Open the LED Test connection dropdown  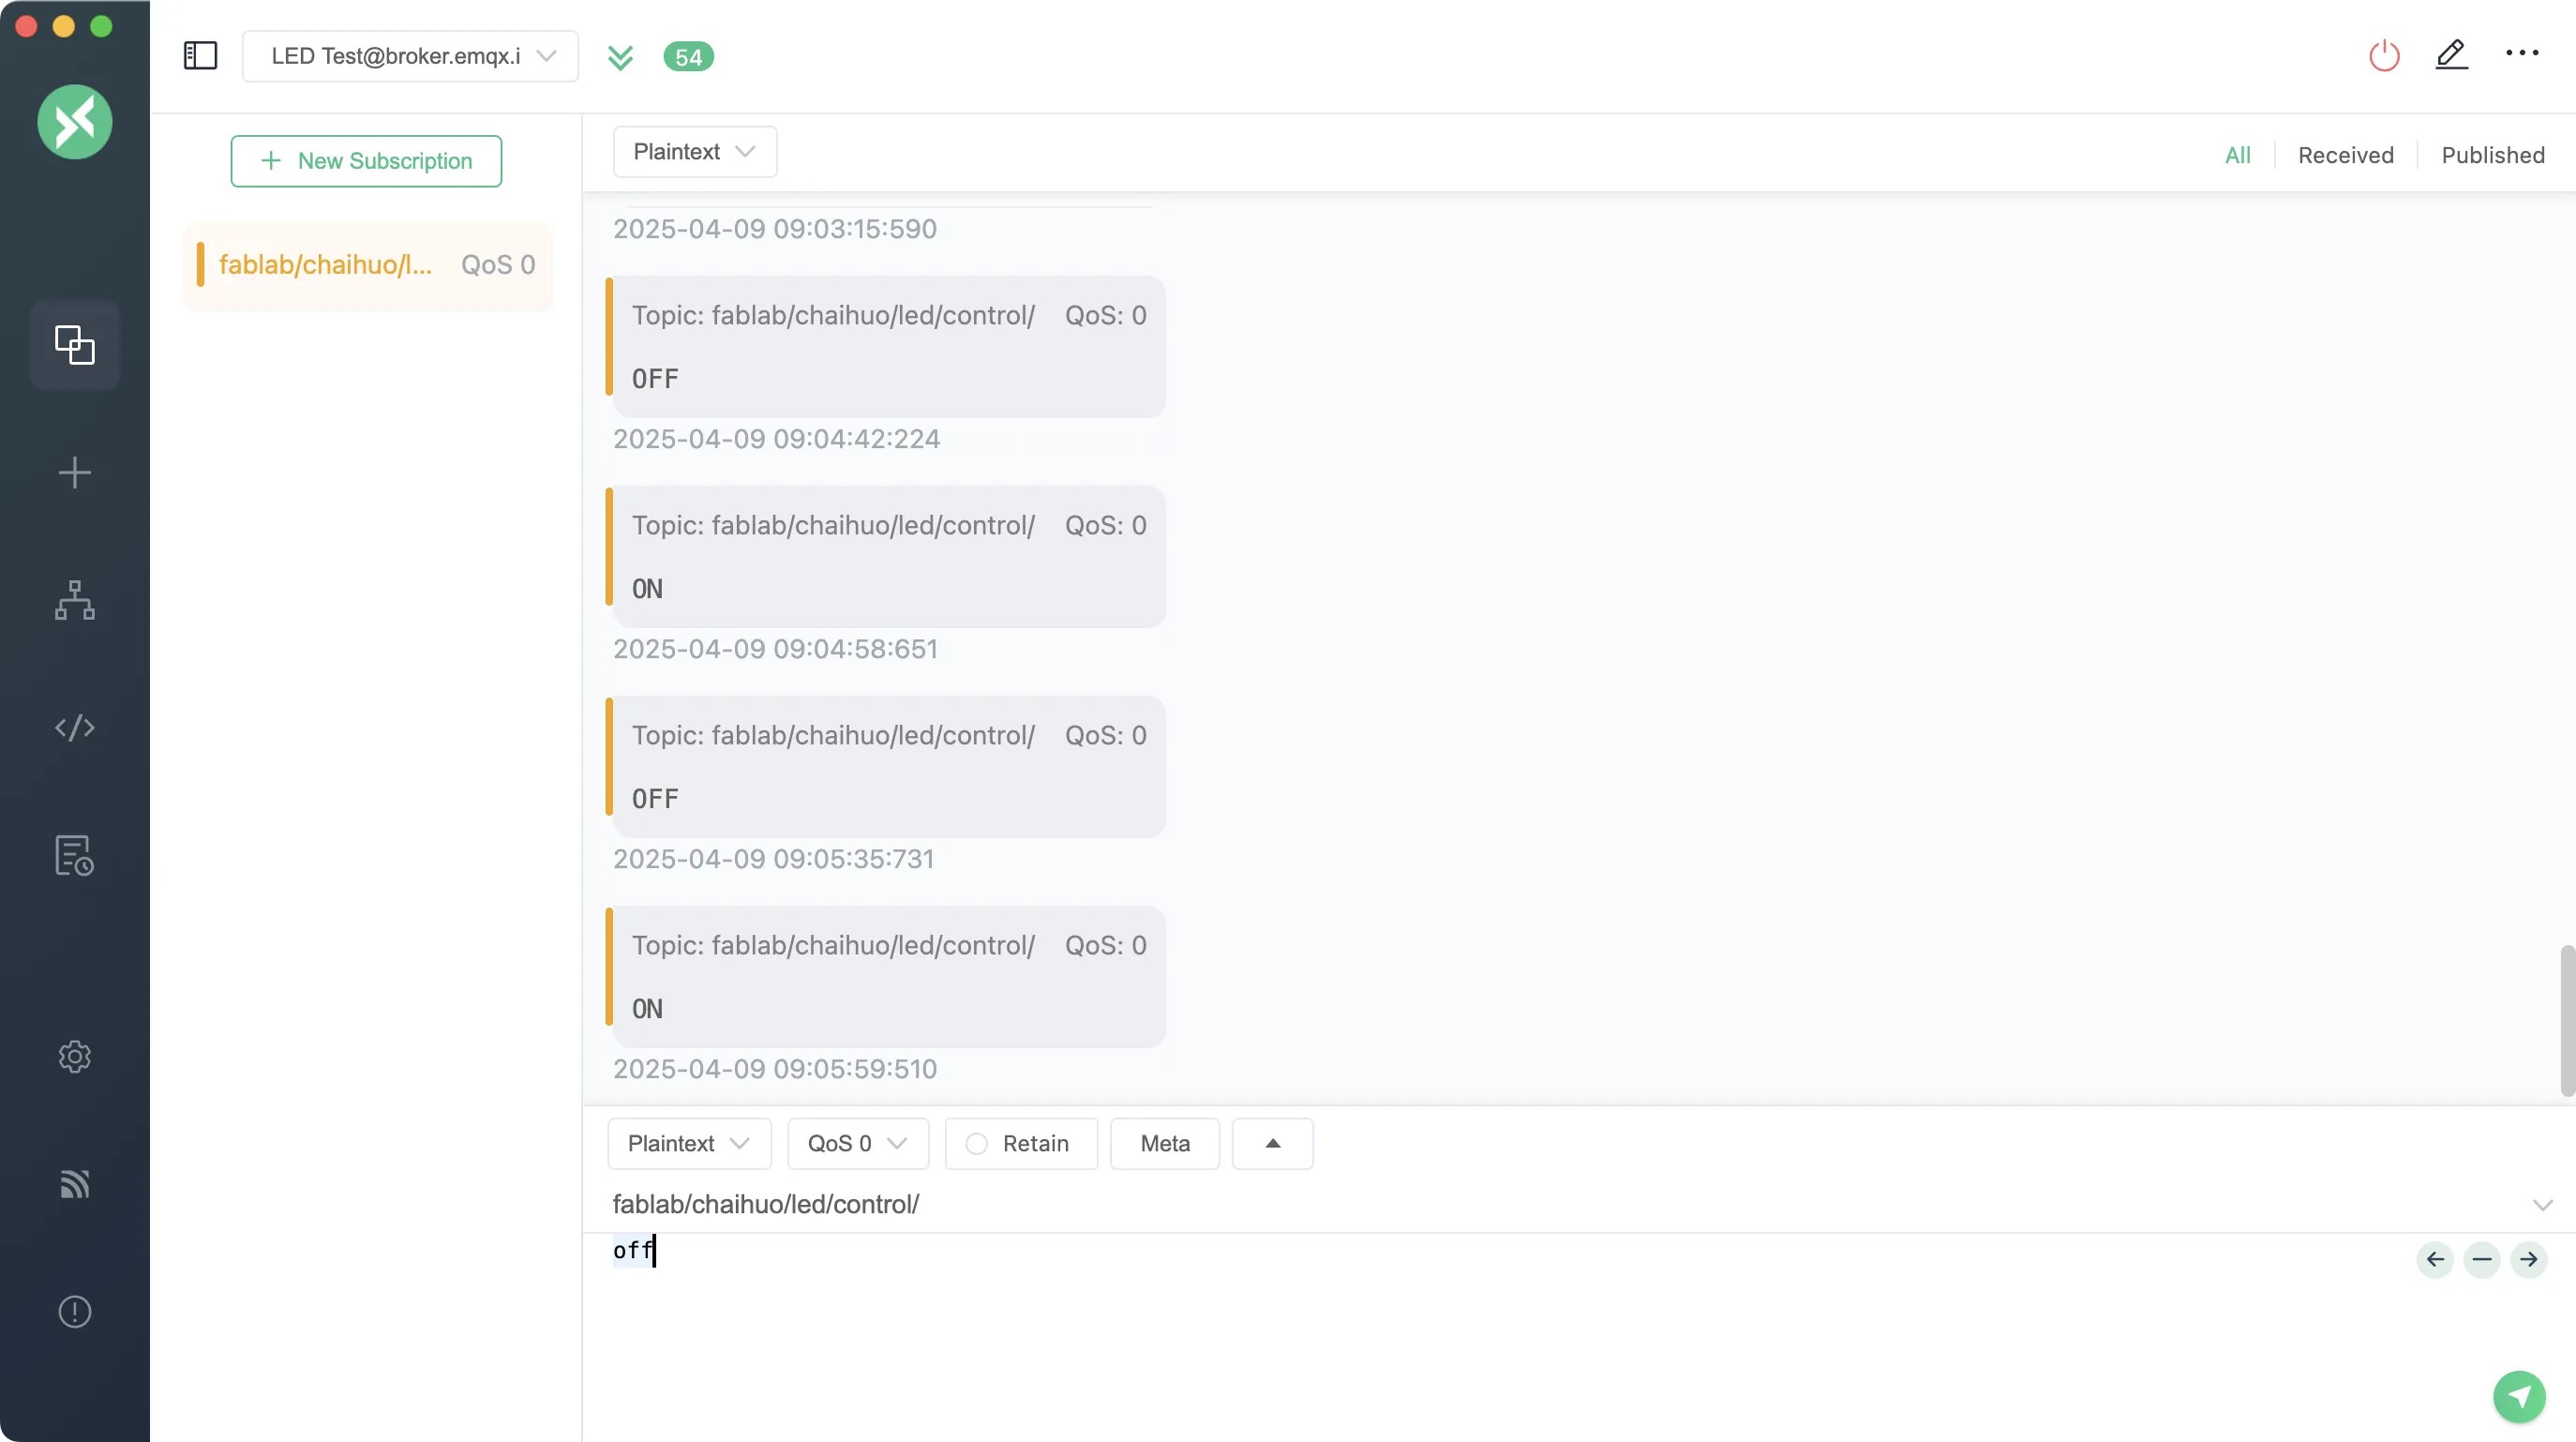[x=410, y=56]
